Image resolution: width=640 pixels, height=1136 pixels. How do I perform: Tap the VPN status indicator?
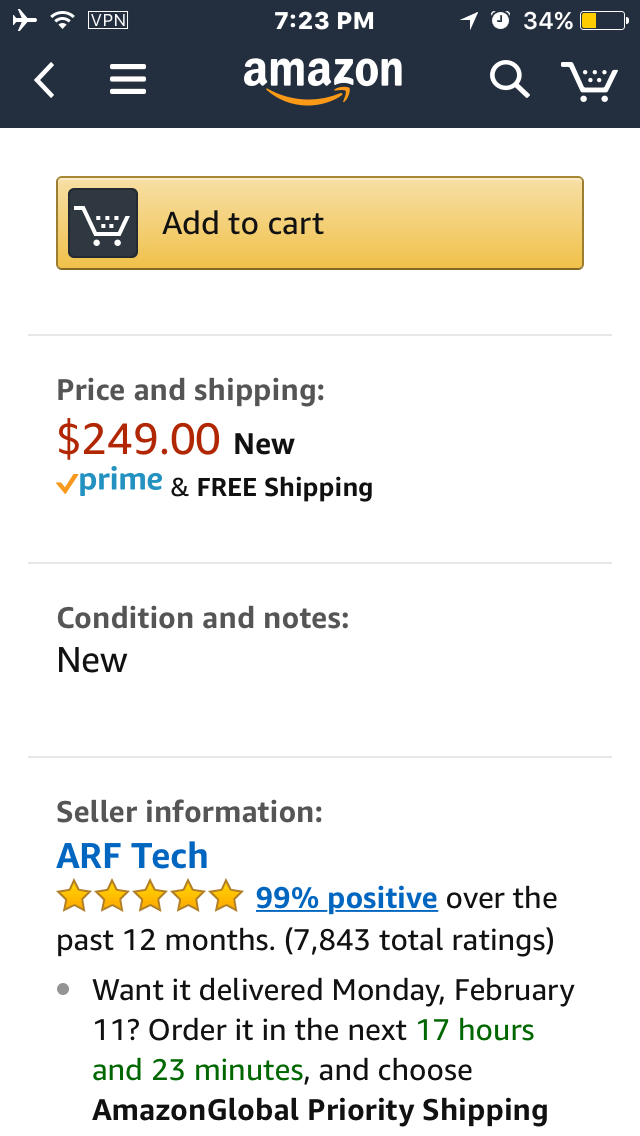[107, 20]
